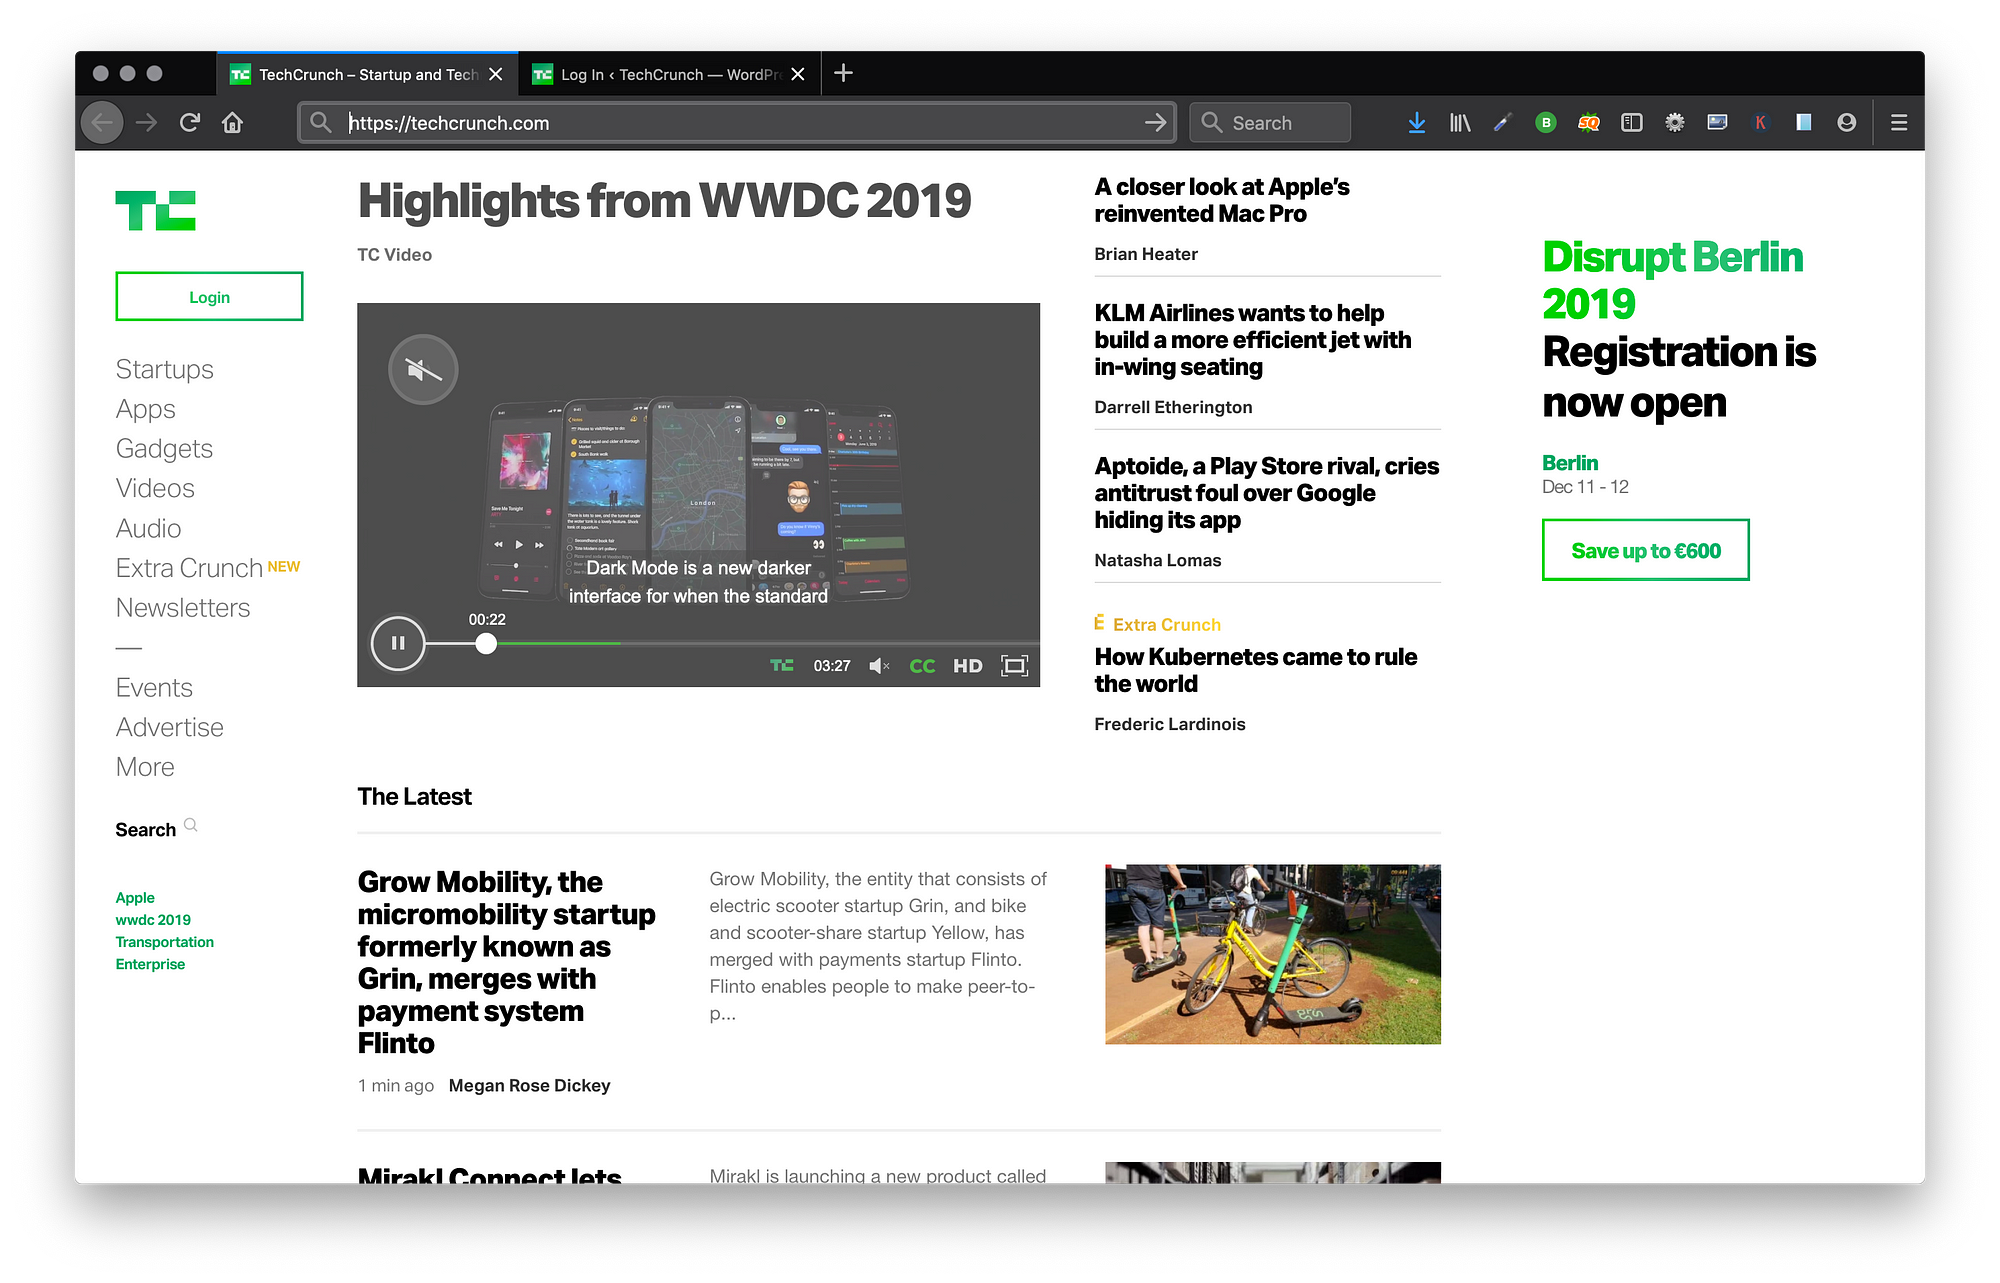This screenshot has width=2000, height=1283.
Task: Click the fullscreen expand icon
Action: click(x=1015, y=665)
